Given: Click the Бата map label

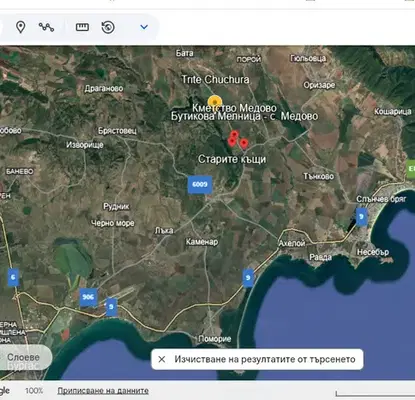Looking at the screenshot, I should click(x=185, y=53).
